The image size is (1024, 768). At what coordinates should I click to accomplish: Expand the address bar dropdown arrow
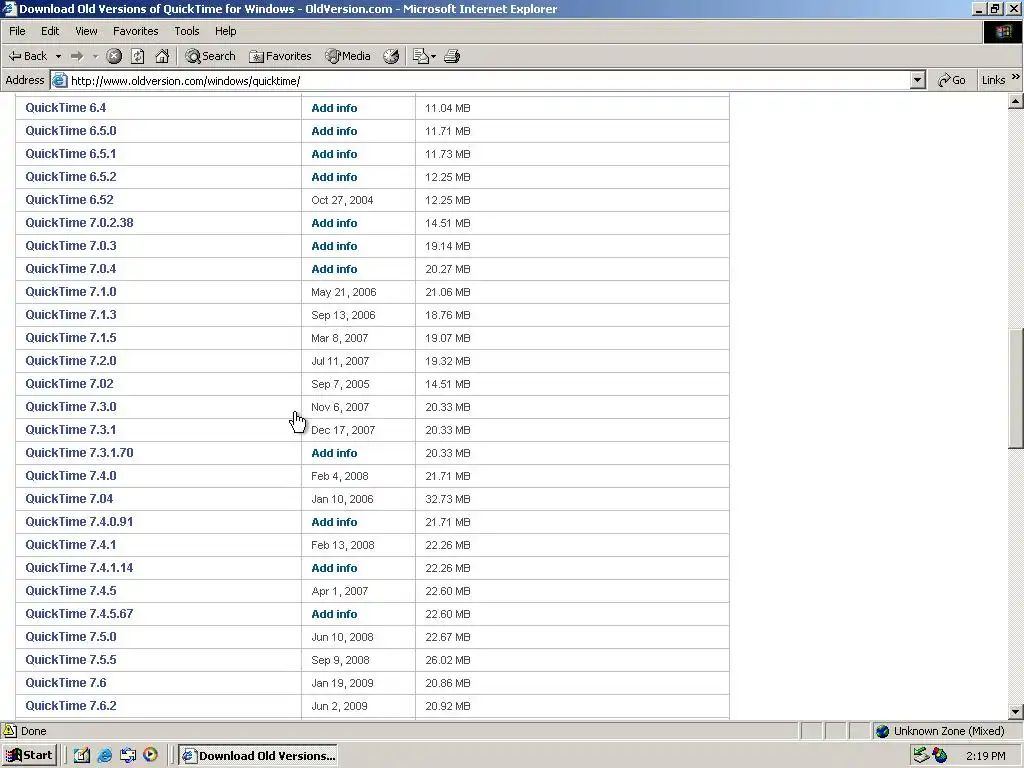coord(918,80)
